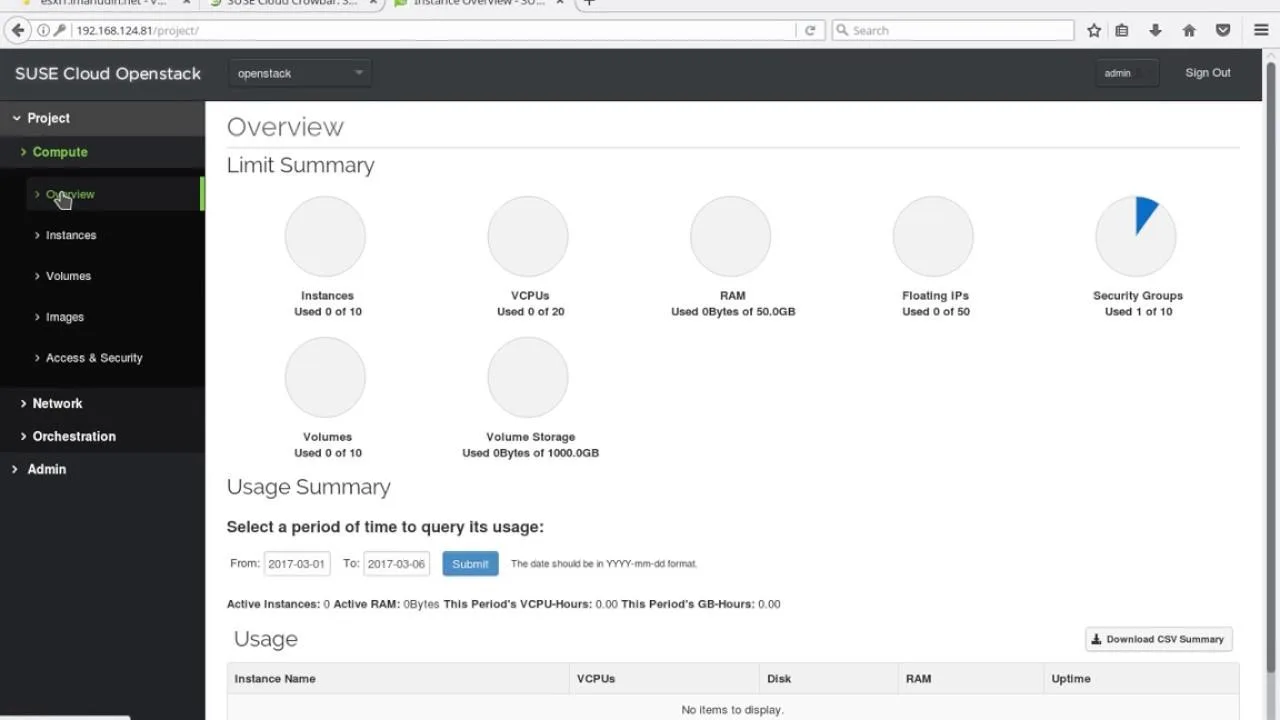Image resolution: width=1280 pixels, height=720 pixels.
Task: Switch to the Instance Overview tab
Action: [480, 3]
